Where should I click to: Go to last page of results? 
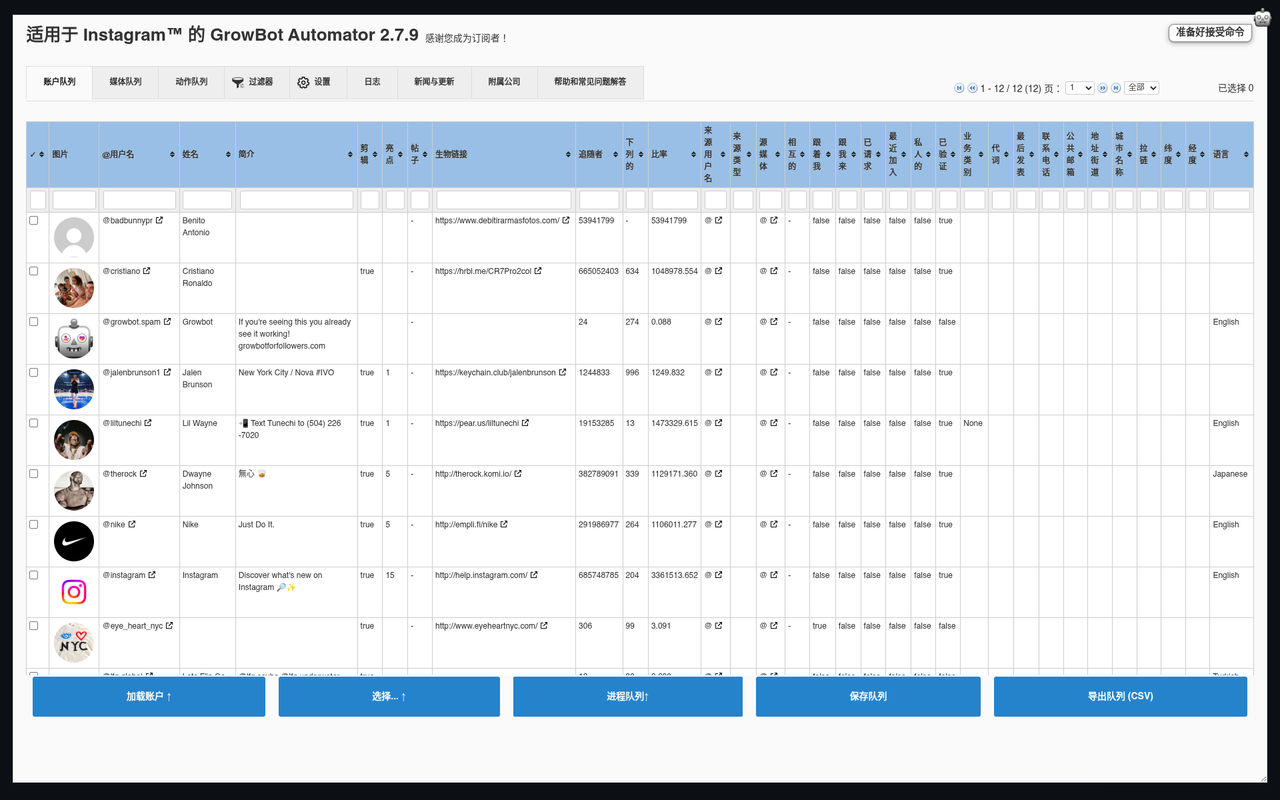point(1116,88)
